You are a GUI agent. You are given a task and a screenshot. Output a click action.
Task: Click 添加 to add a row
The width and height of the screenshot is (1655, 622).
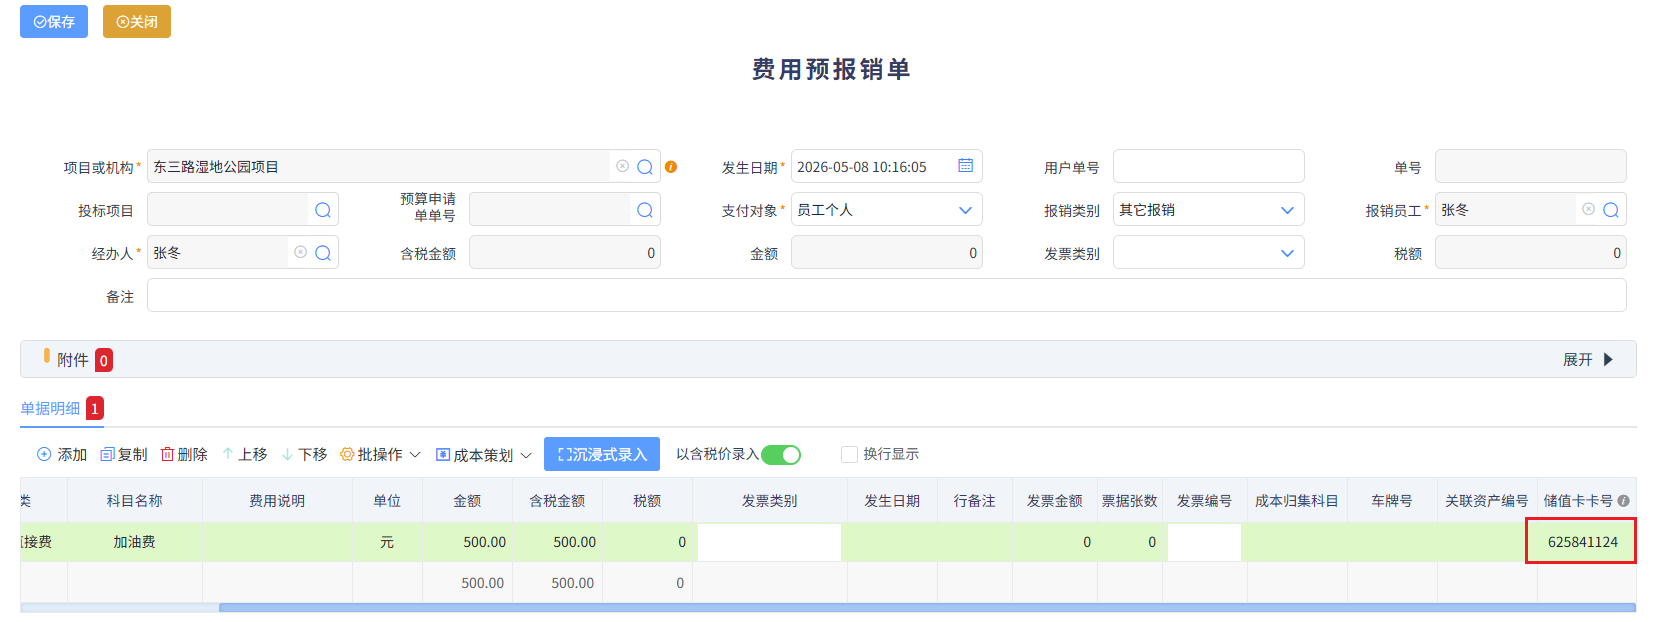(x=62, y=454)
